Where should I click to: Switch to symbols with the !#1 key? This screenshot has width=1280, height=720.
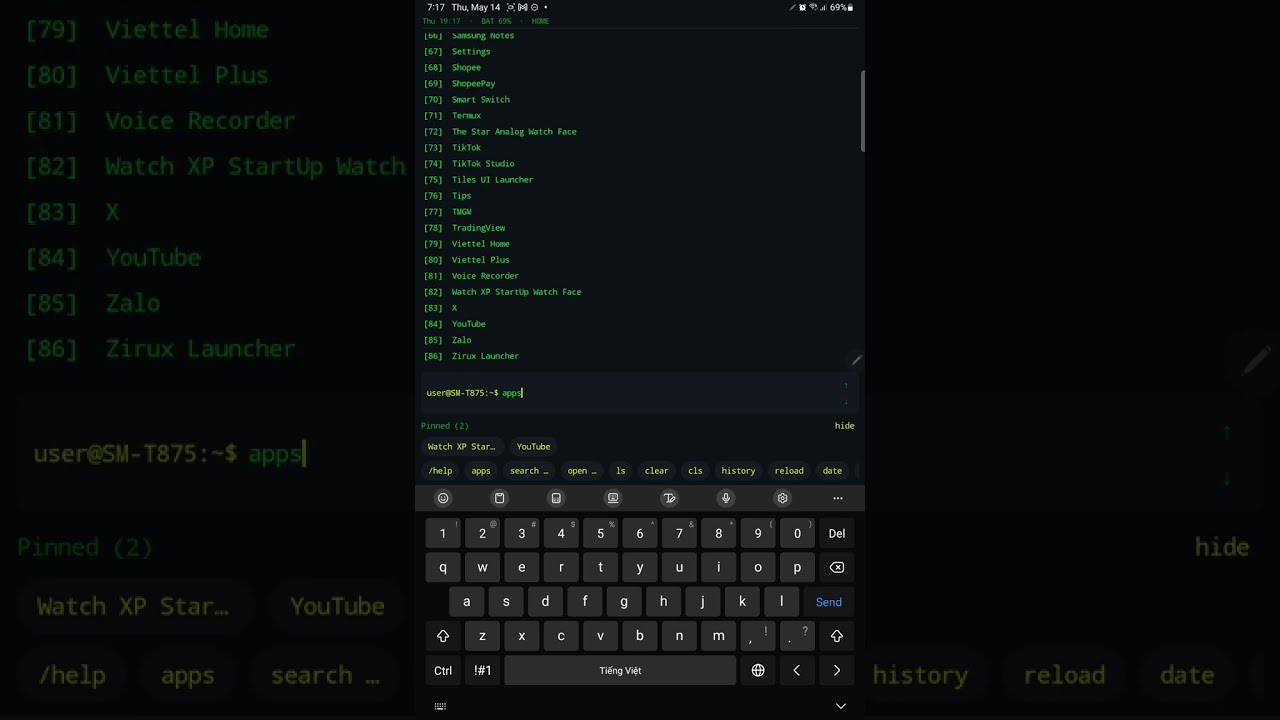tap(483, 671)
